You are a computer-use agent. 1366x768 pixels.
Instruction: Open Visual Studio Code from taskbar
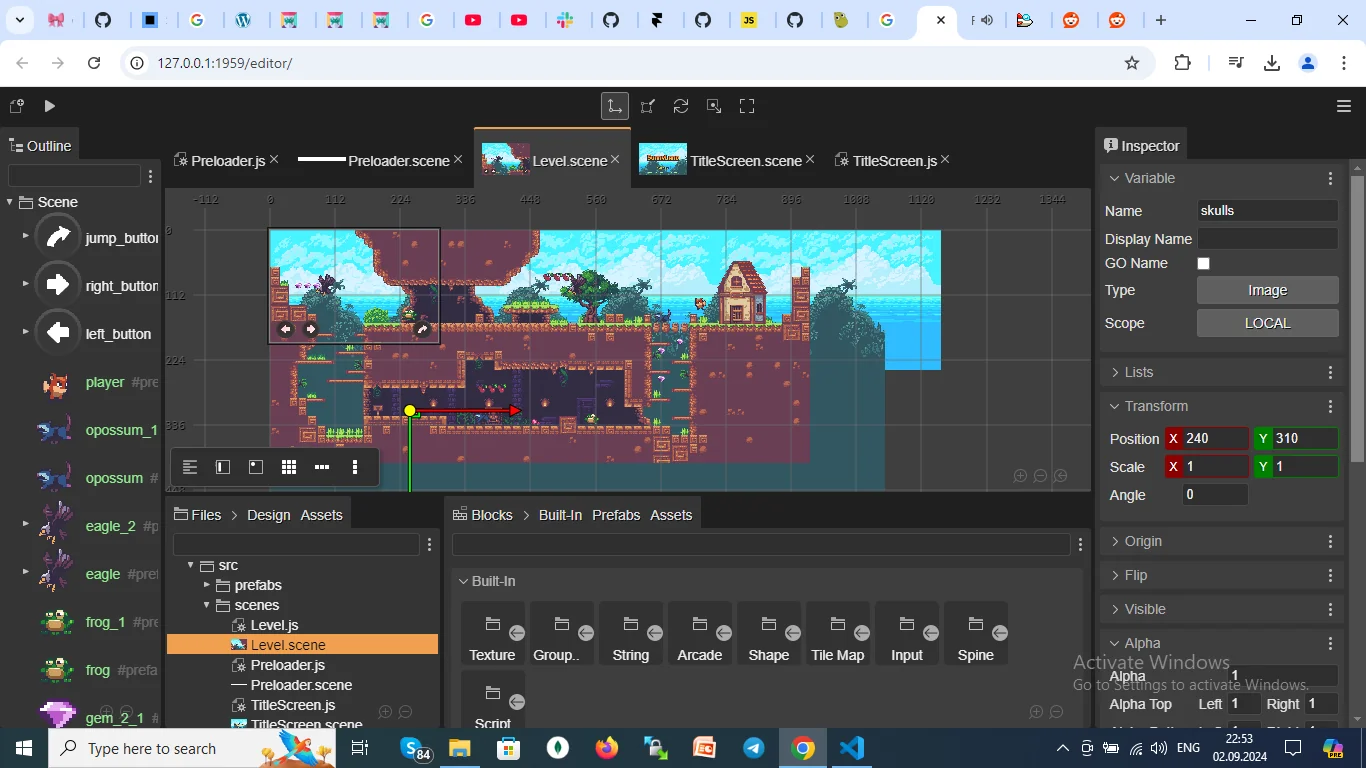point(851,748)
